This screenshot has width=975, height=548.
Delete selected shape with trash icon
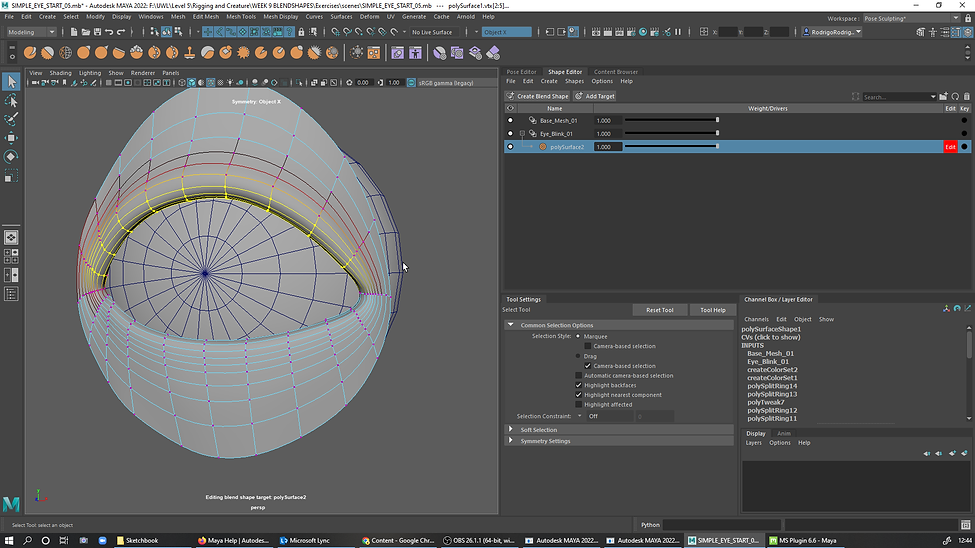coord(966,96)
